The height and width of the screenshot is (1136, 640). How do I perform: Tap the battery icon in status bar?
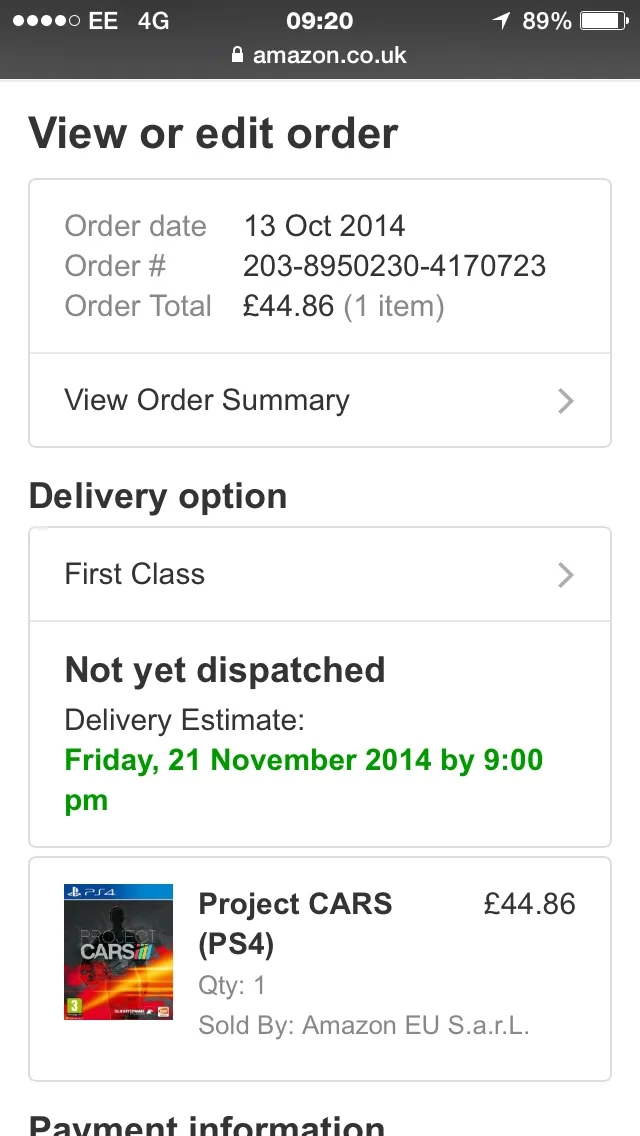604,20
